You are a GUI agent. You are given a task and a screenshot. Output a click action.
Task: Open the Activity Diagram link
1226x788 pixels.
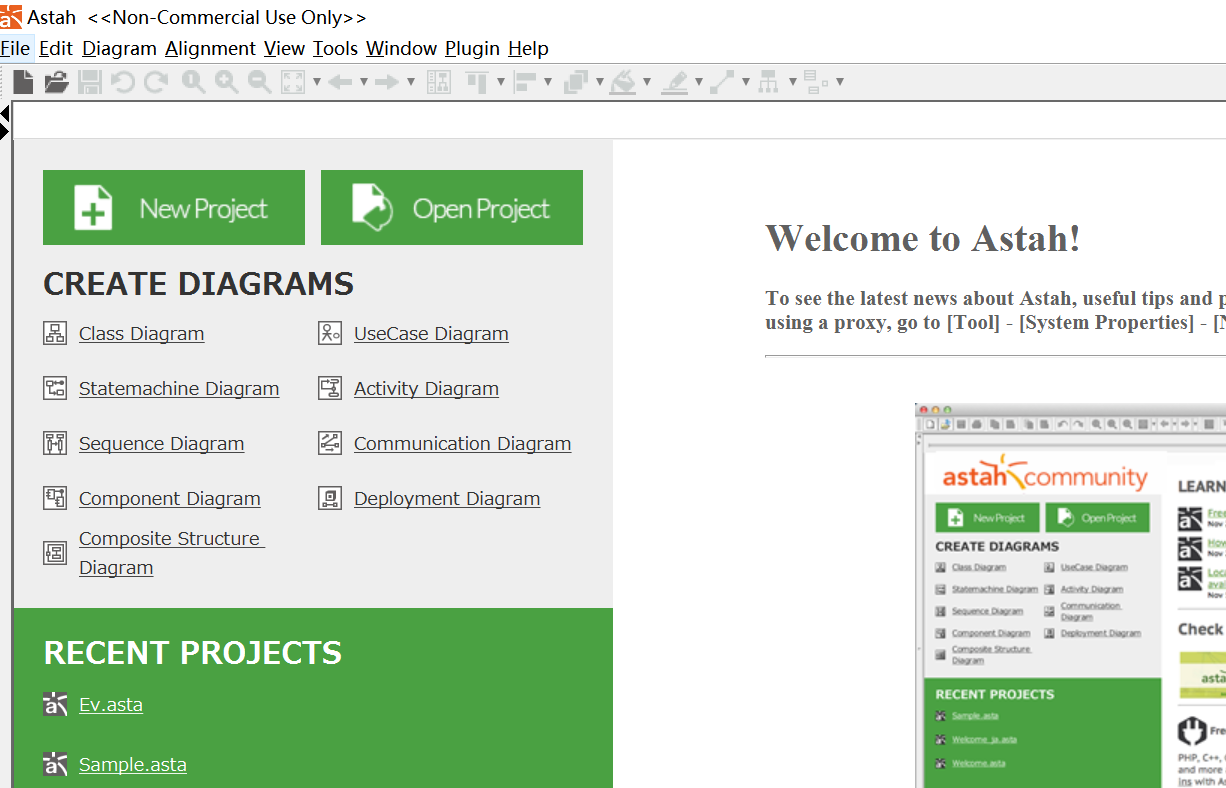pos(426,389)
